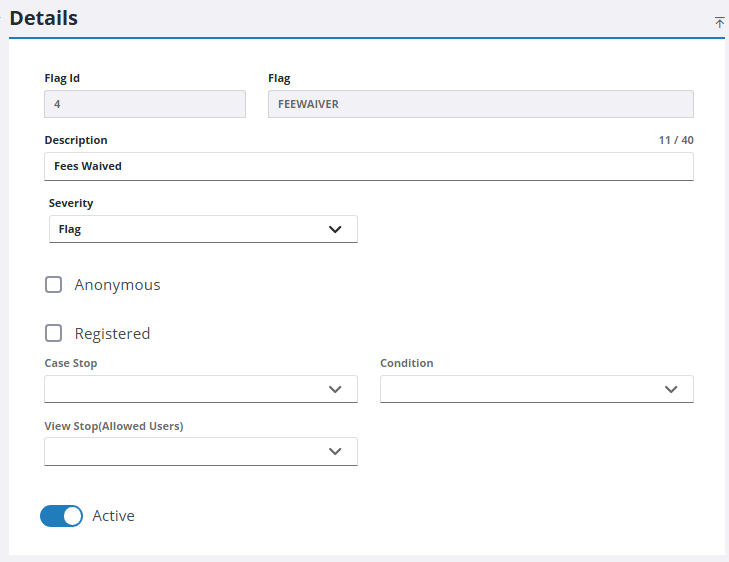The width and height of the screenshot is (729, 562).
Task: Click the Severity chevron arrow
Action: (335, 229)
